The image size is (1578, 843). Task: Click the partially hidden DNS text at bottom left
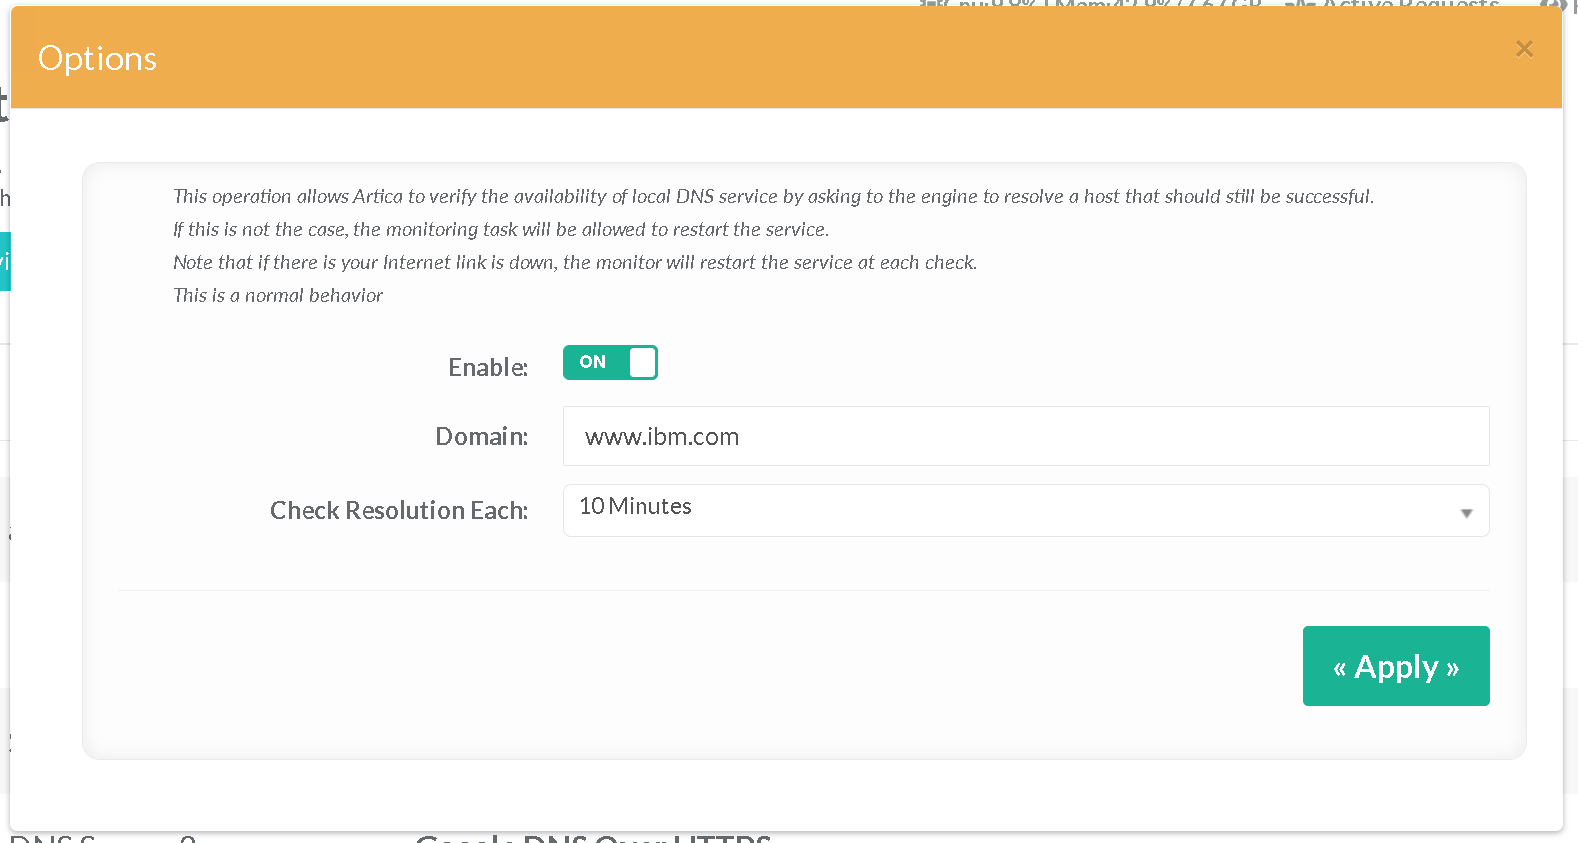(x=52, y=838)
